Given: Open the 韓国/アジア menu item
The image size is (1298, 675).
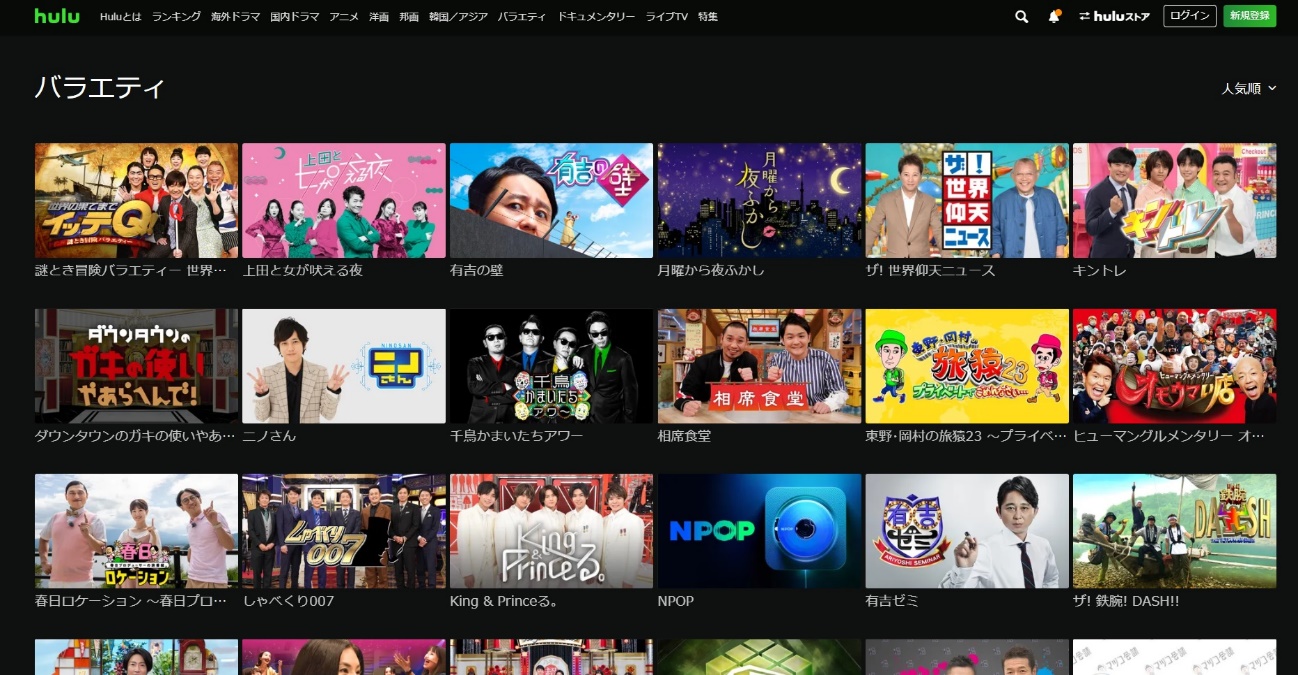Looking at the screenshot, I should [x=459, y=17].
